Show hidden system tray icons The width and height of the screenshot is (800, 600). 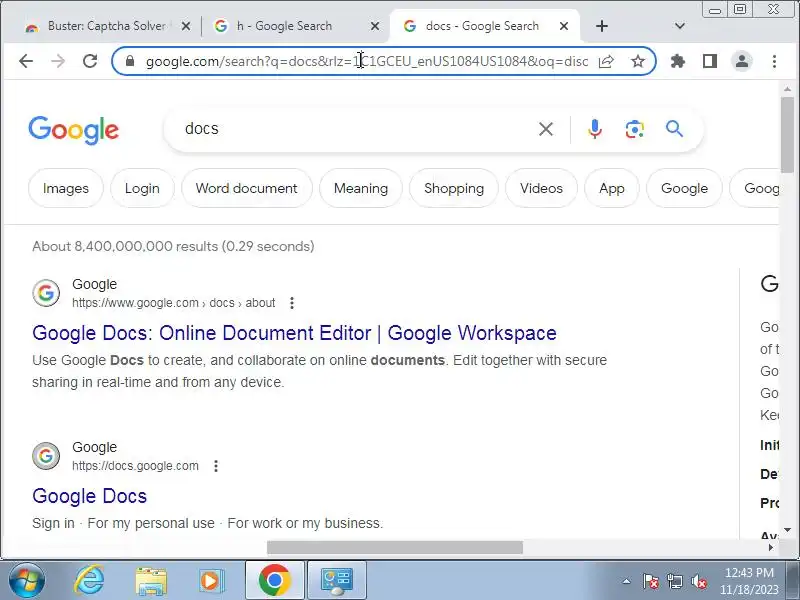click(627, 581)
